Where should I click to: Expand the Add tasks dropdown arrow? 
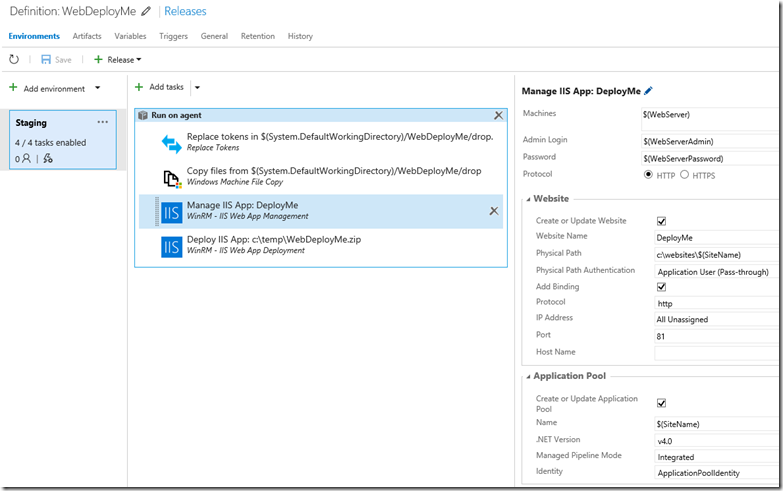197,88
